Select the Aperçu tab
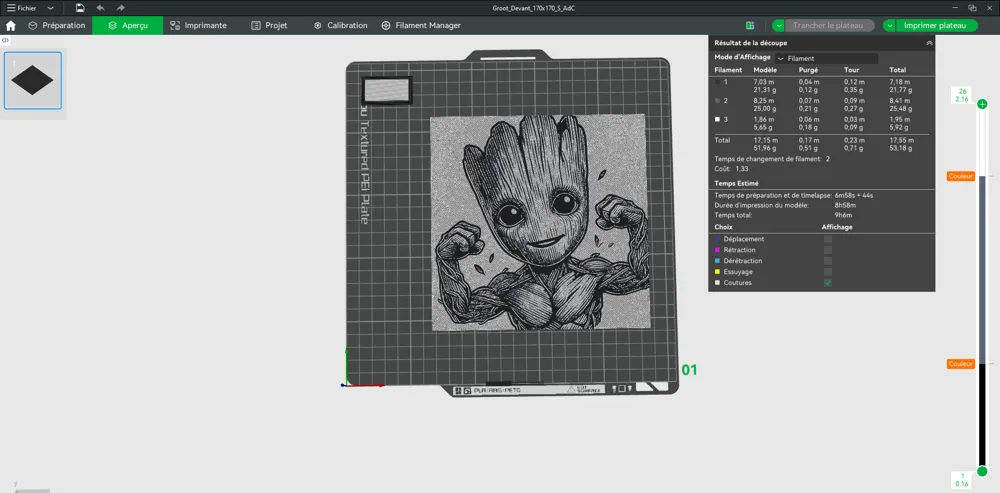1000x493 pixels. click(x=128, y=26)
